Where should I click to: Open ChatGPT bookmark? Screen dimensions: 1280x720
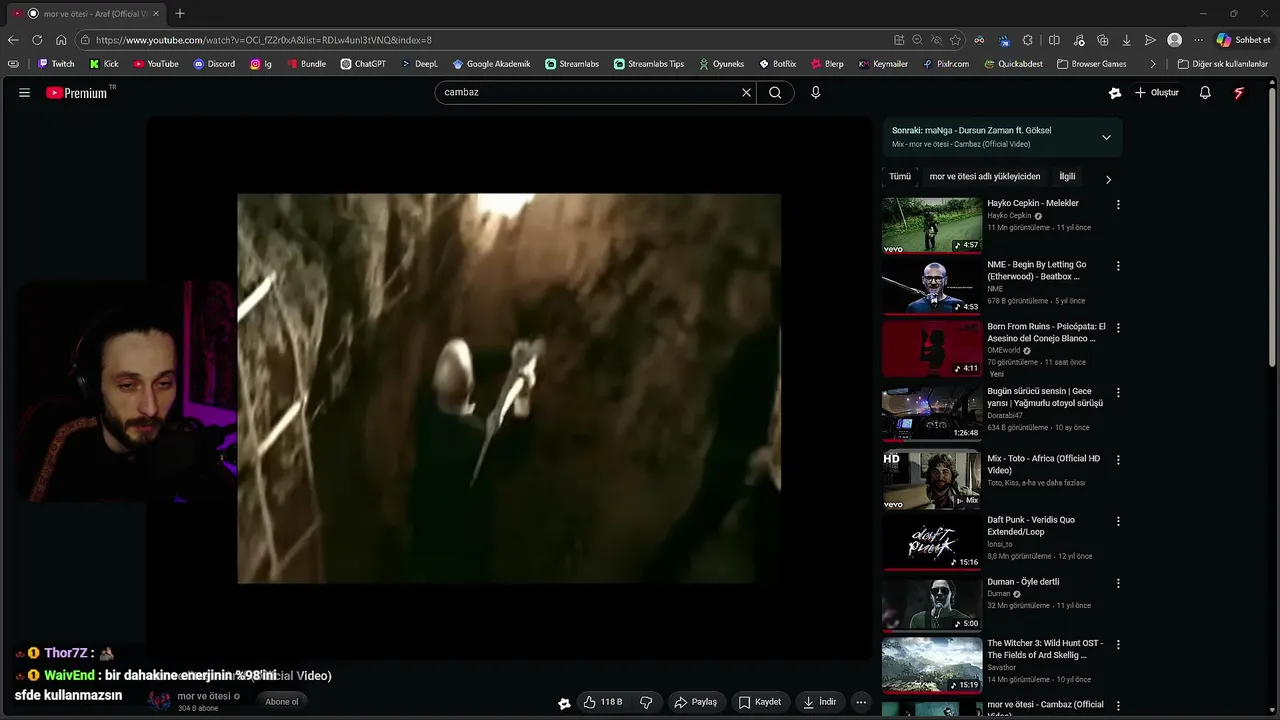tap(362, 64)
